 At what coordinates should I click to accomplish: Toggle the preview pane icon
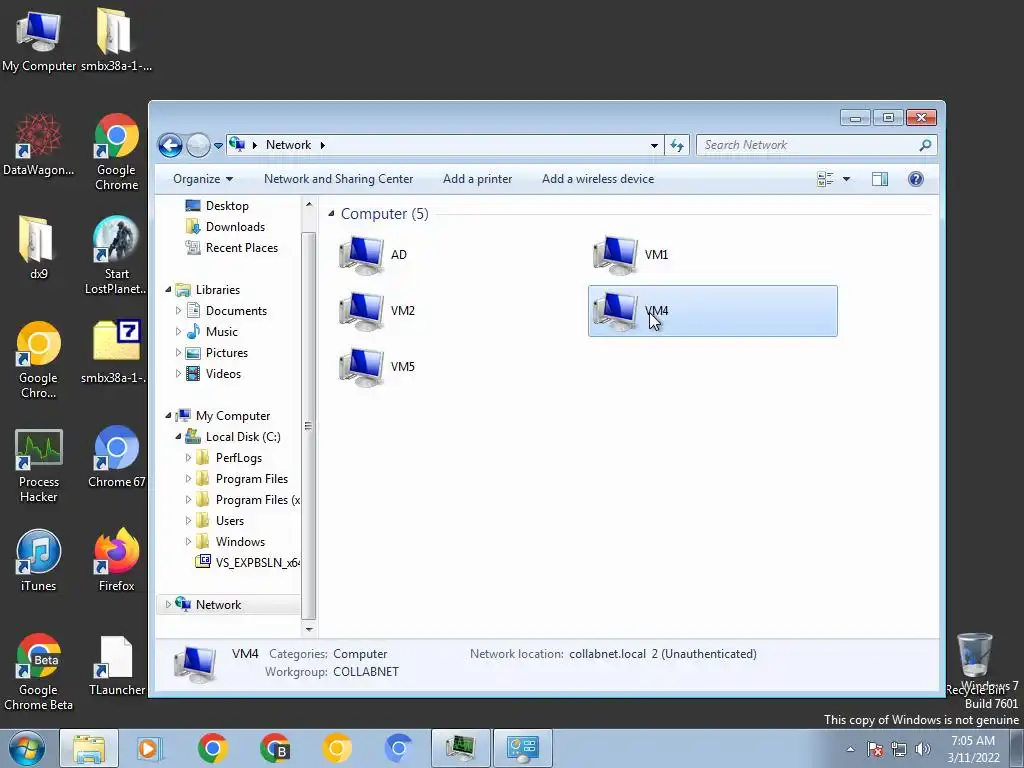pyautogui.click(x=880, y=179)
